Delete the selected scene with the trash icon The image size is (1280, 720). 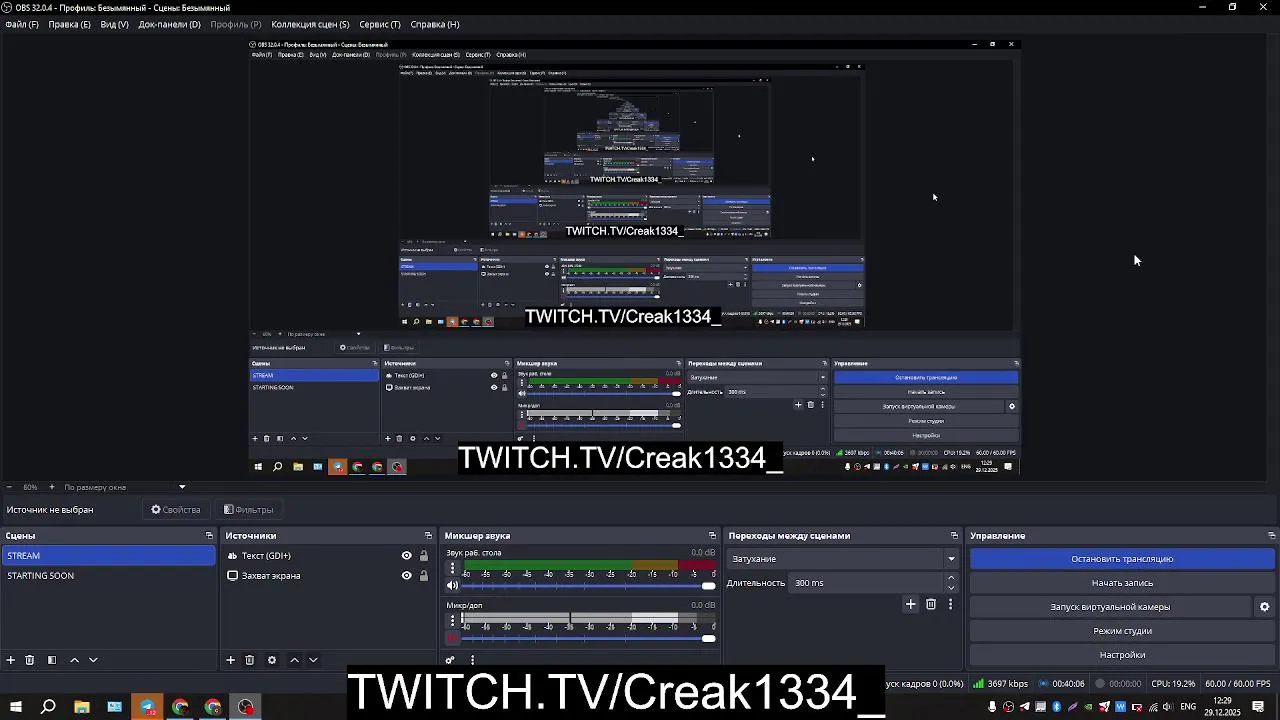tap(30, 660)
